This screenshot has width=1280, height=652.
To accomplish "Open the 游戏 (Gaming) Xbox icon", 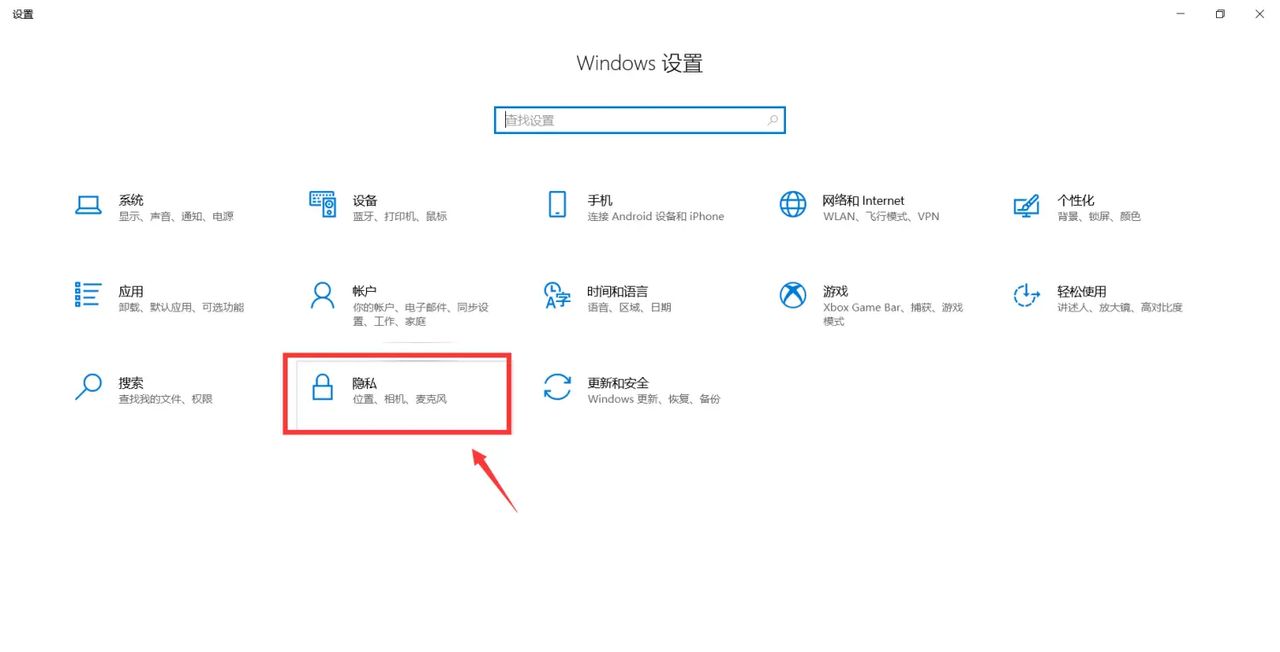I will click(792, 295).
